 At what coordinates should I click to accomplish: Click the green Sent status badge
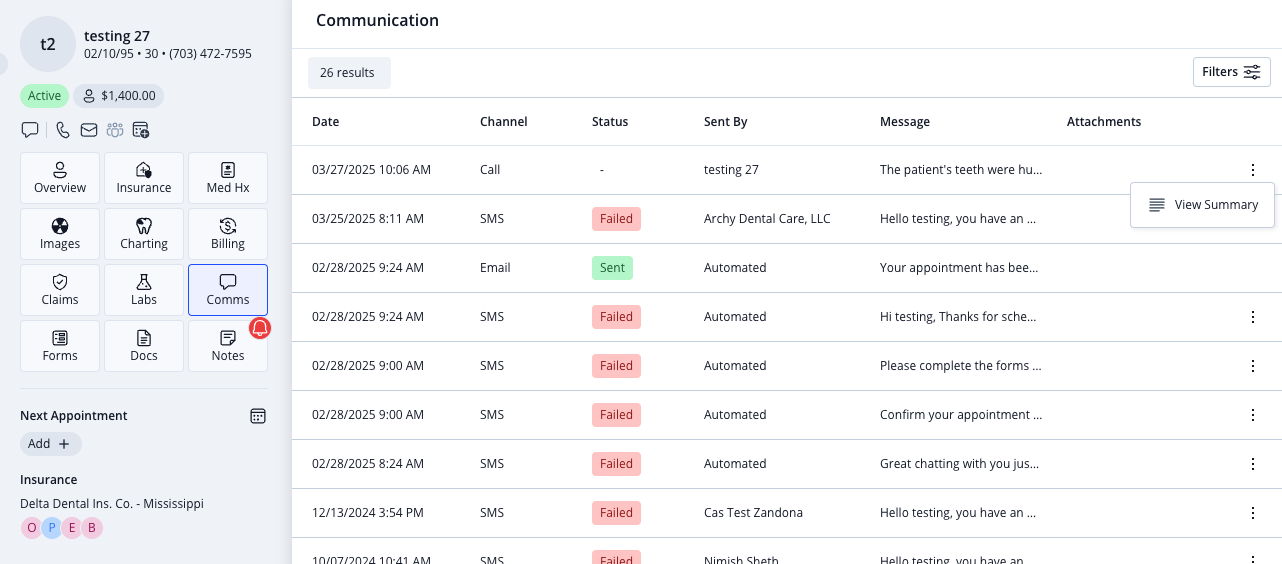coord(612,268)
